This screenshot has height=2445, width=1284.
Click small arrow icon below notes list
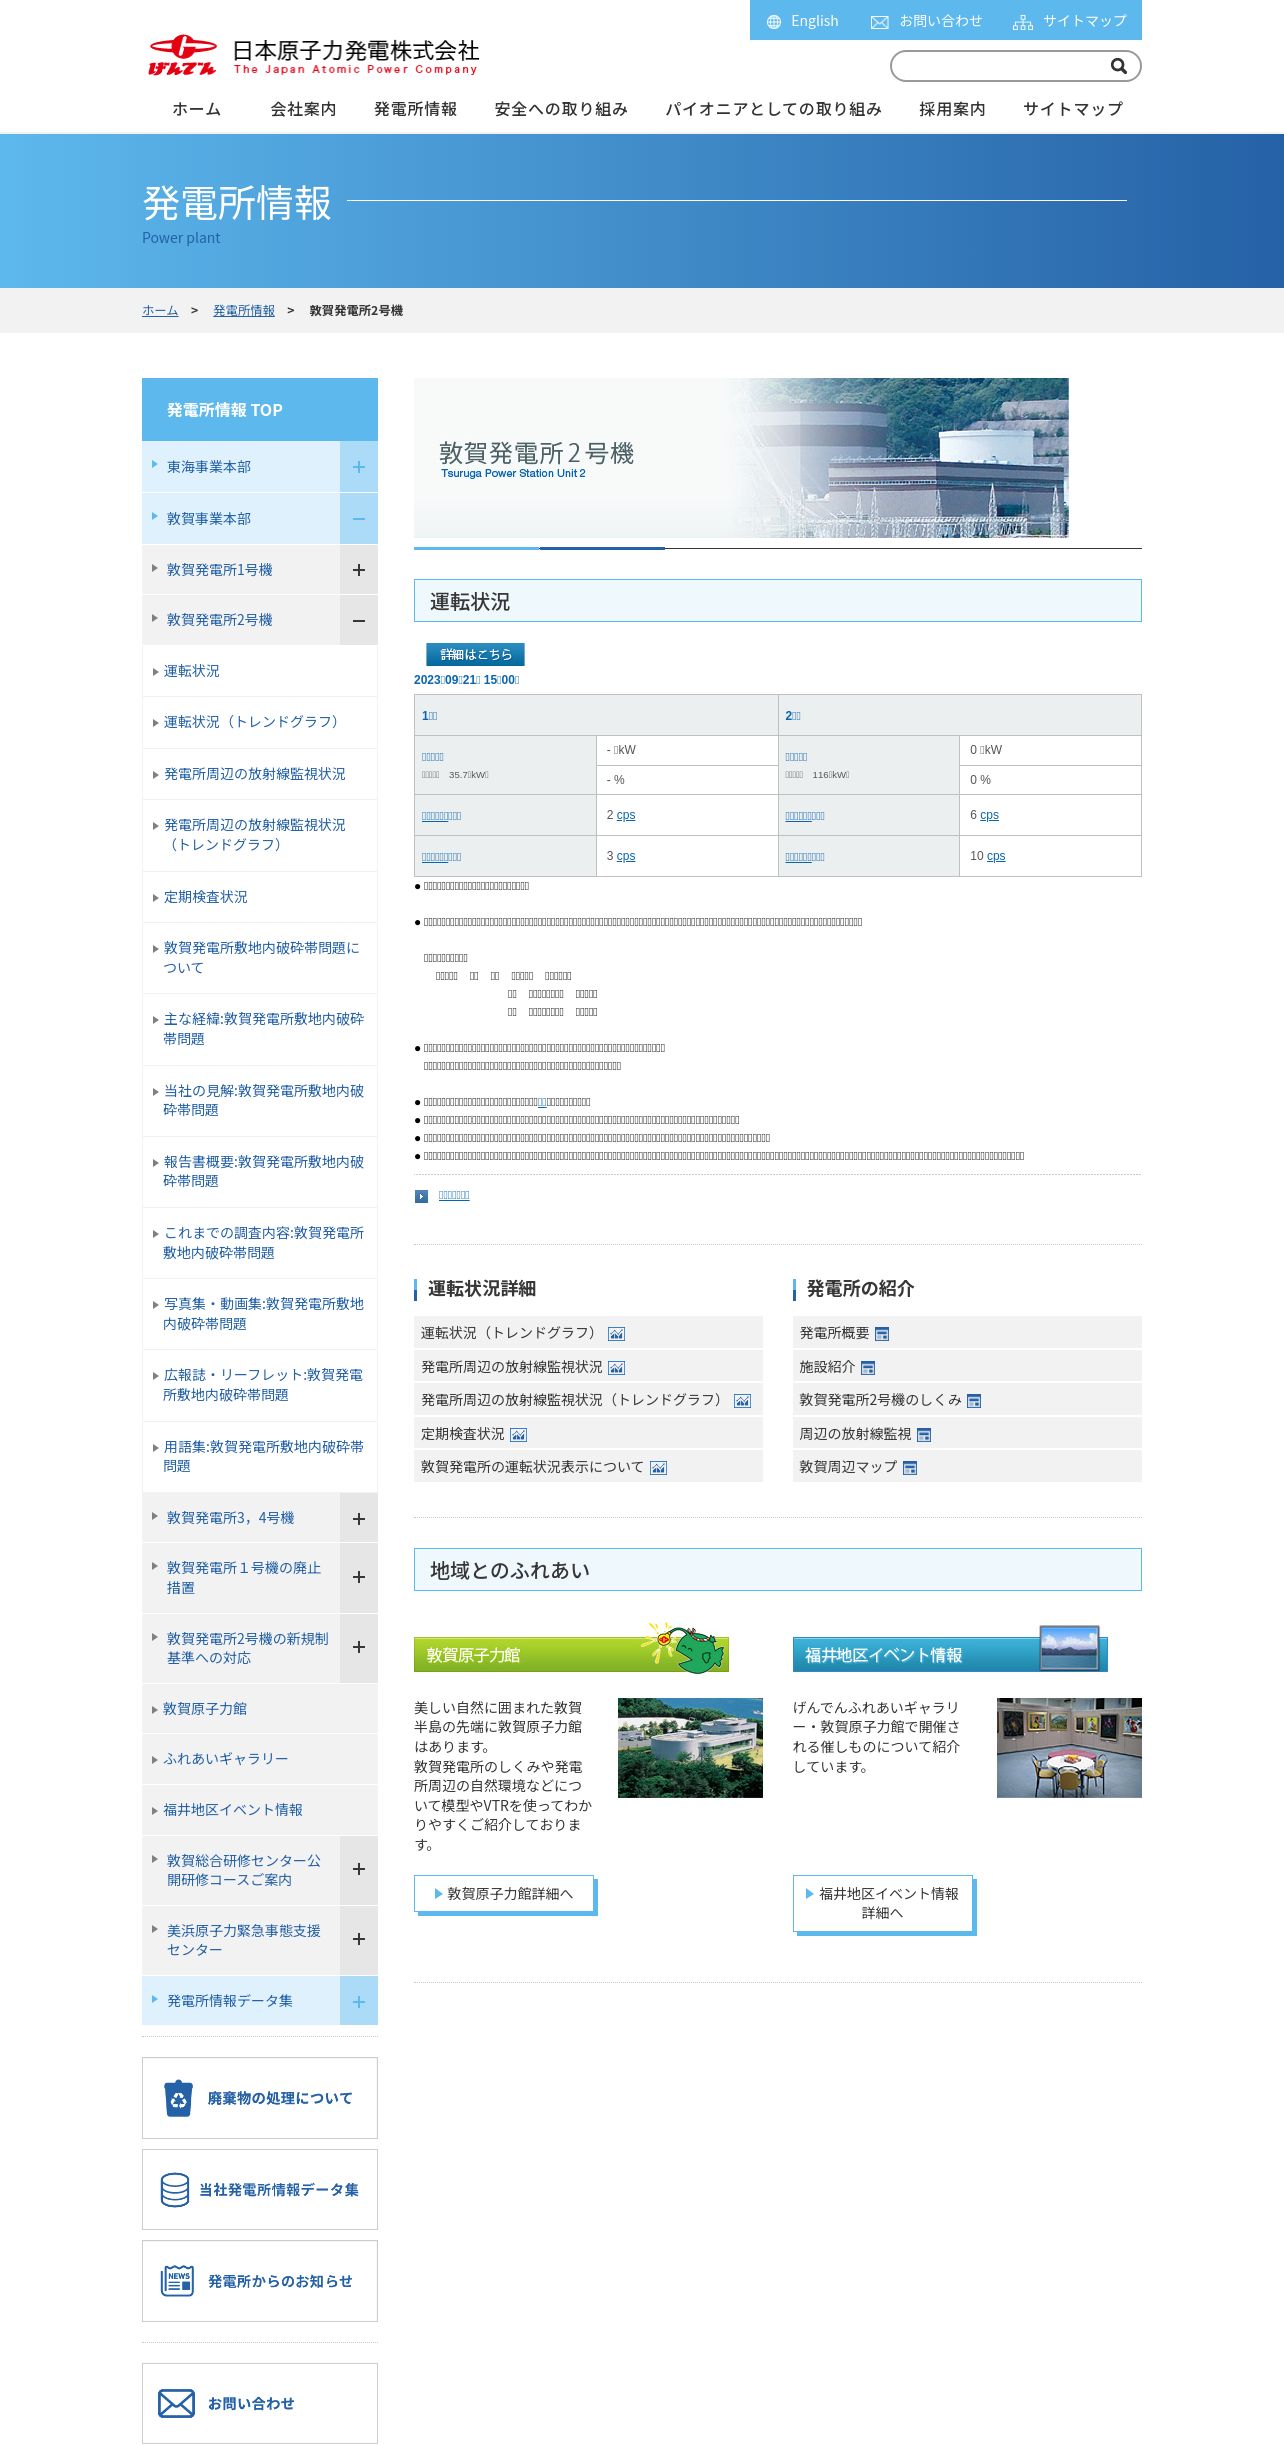422,1196
